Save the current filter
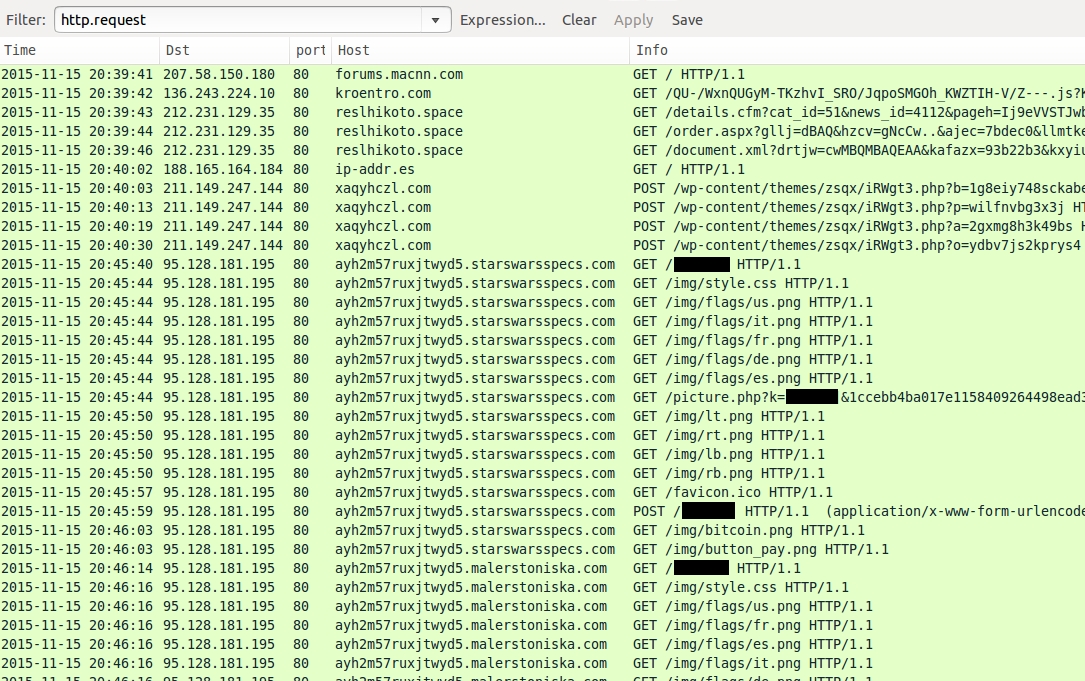 687,20
